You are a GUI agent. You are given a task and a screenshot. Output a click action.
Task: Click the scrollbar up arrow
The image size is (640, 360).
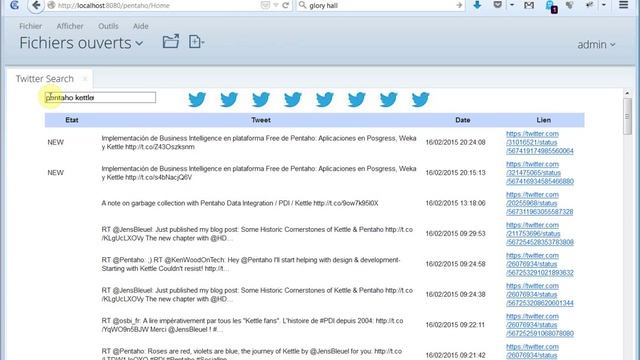(627, 93)
